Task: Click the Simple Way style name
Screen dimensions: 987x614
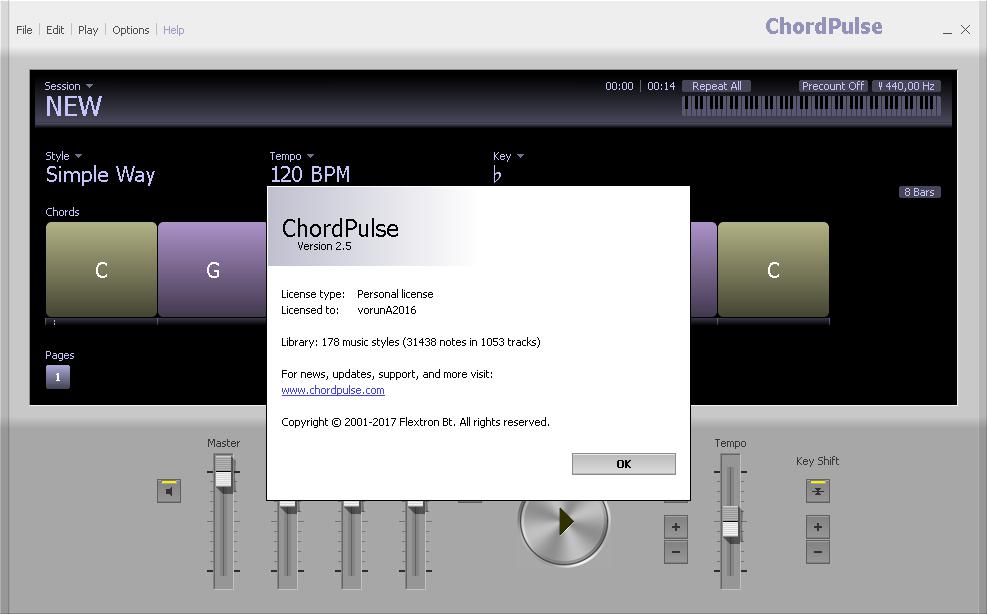Action: [100, 174]
